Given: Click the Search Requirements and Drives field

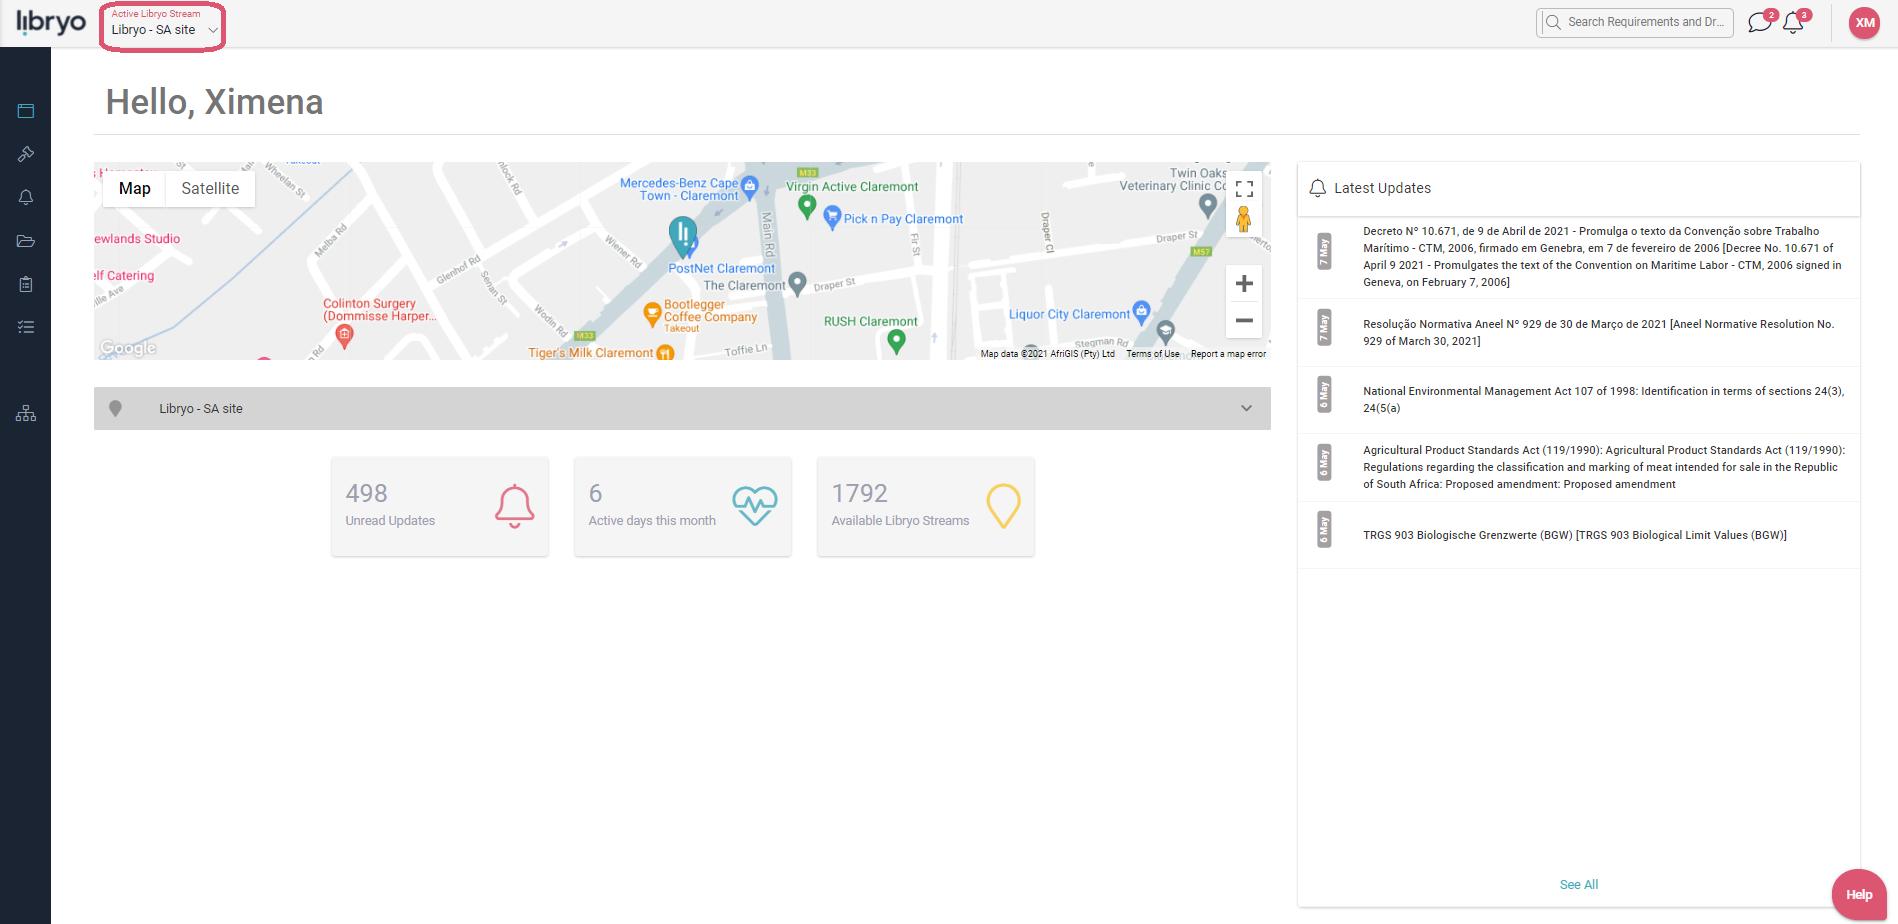Looking at the screenshot, I should tap(1634, 22).
